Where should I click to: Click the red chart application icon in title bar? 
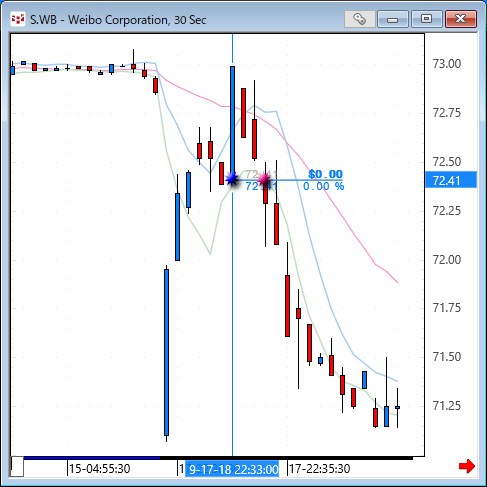tap(18, 19)
